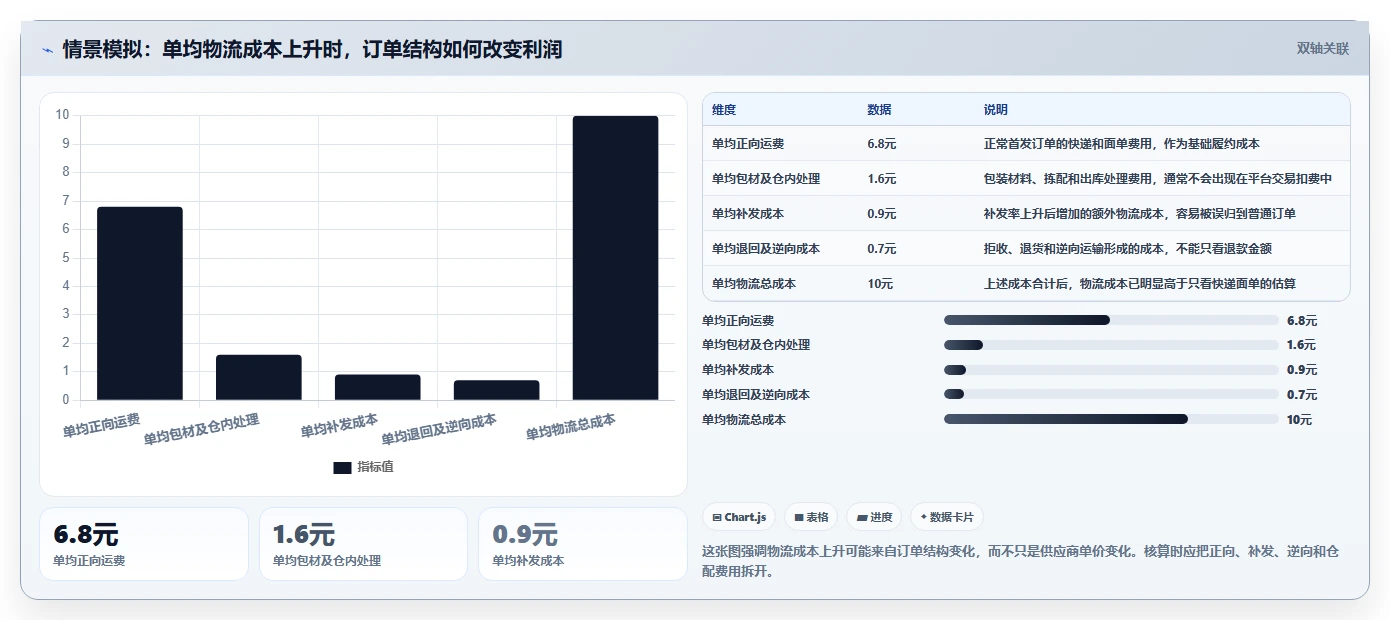Click the 单均退回及逆向成本 chart bar
Screen dimensions: 1390x620
497,391
